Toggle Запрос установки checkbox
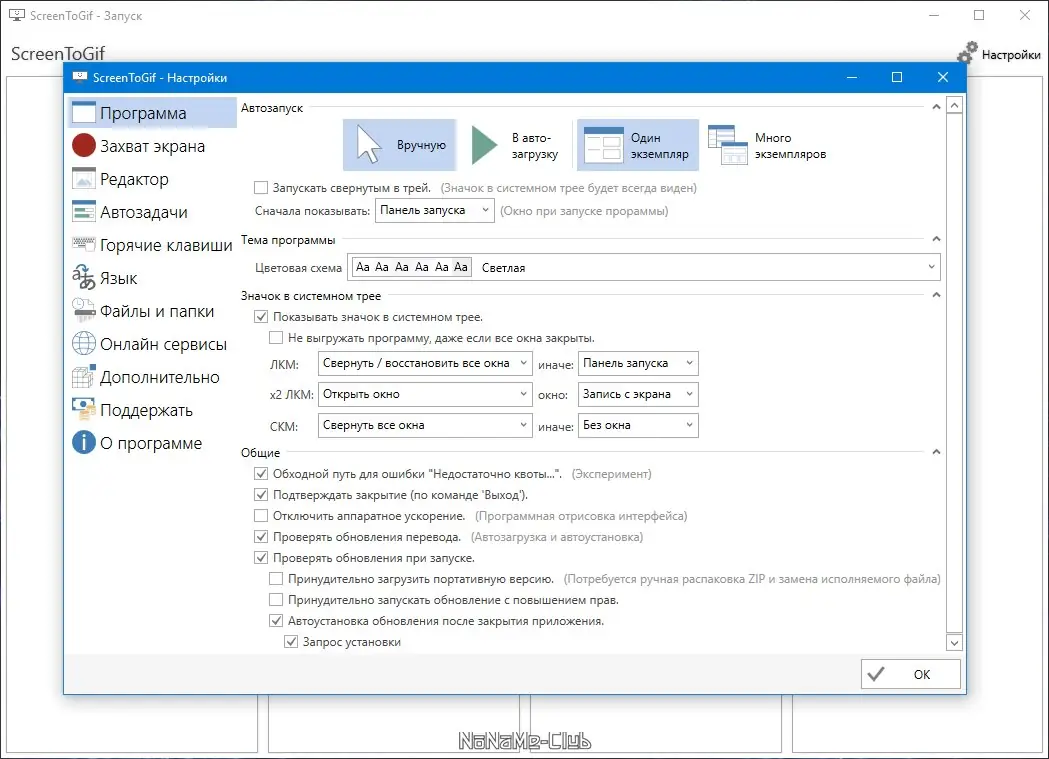Image resolution: width=1049 pixels, height=759 pixels. (291, 641)
